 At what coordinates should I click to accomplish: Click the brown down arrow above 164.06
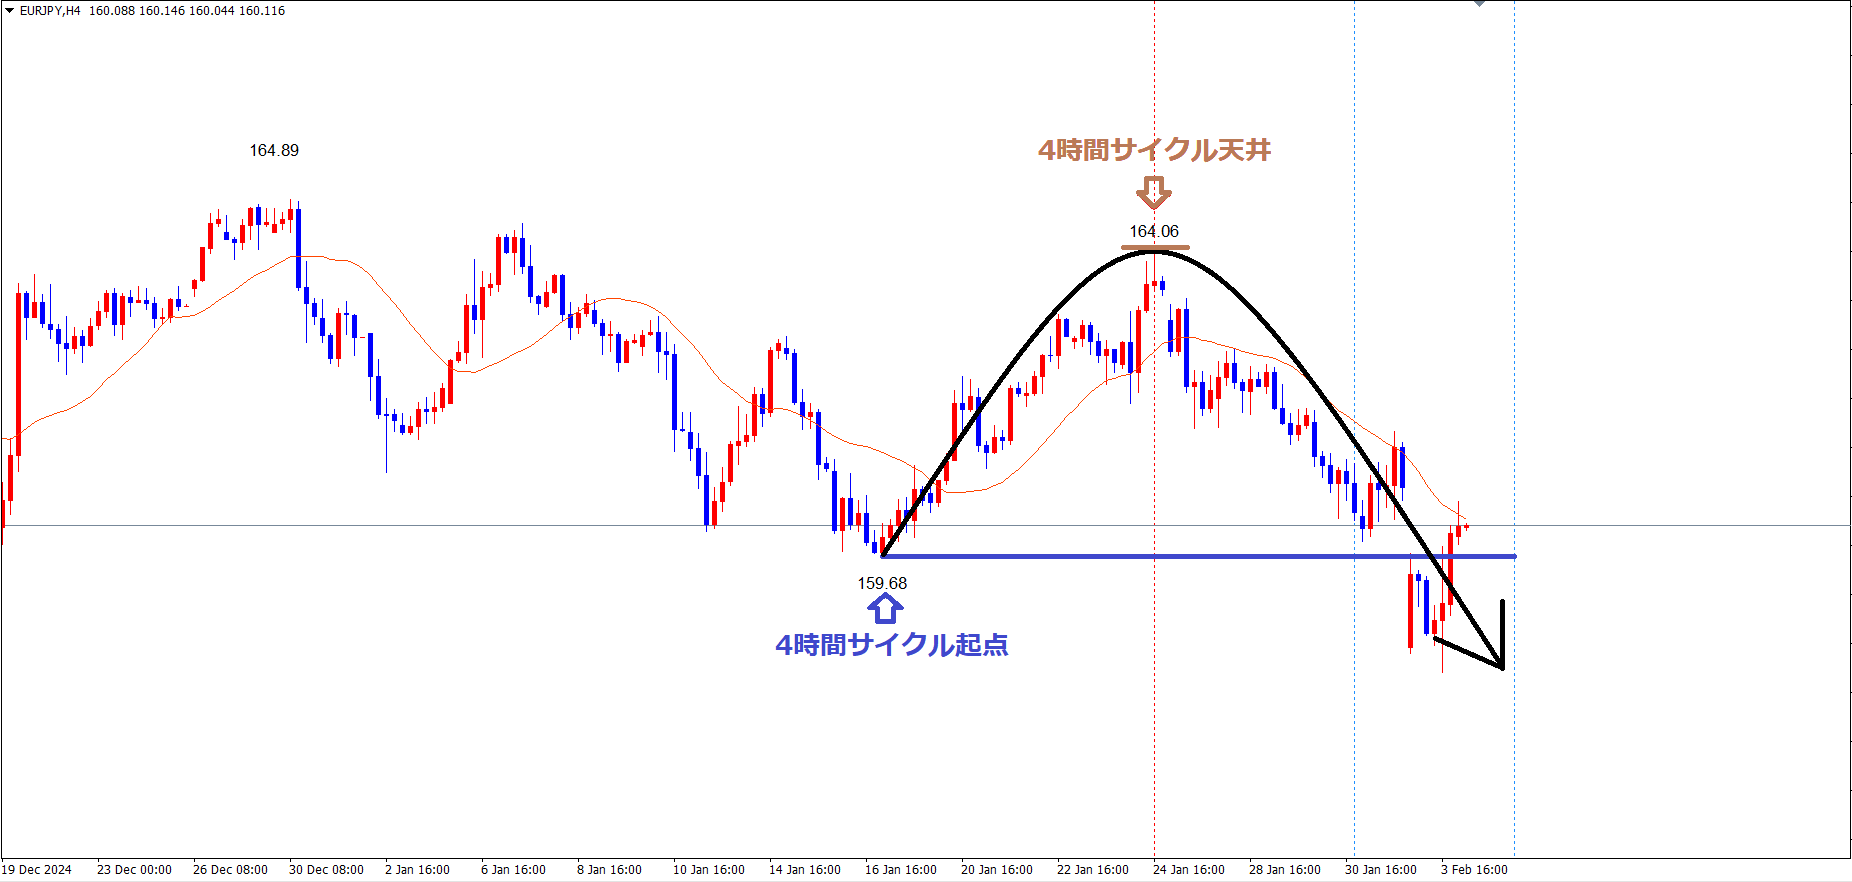pos(1154,192)
